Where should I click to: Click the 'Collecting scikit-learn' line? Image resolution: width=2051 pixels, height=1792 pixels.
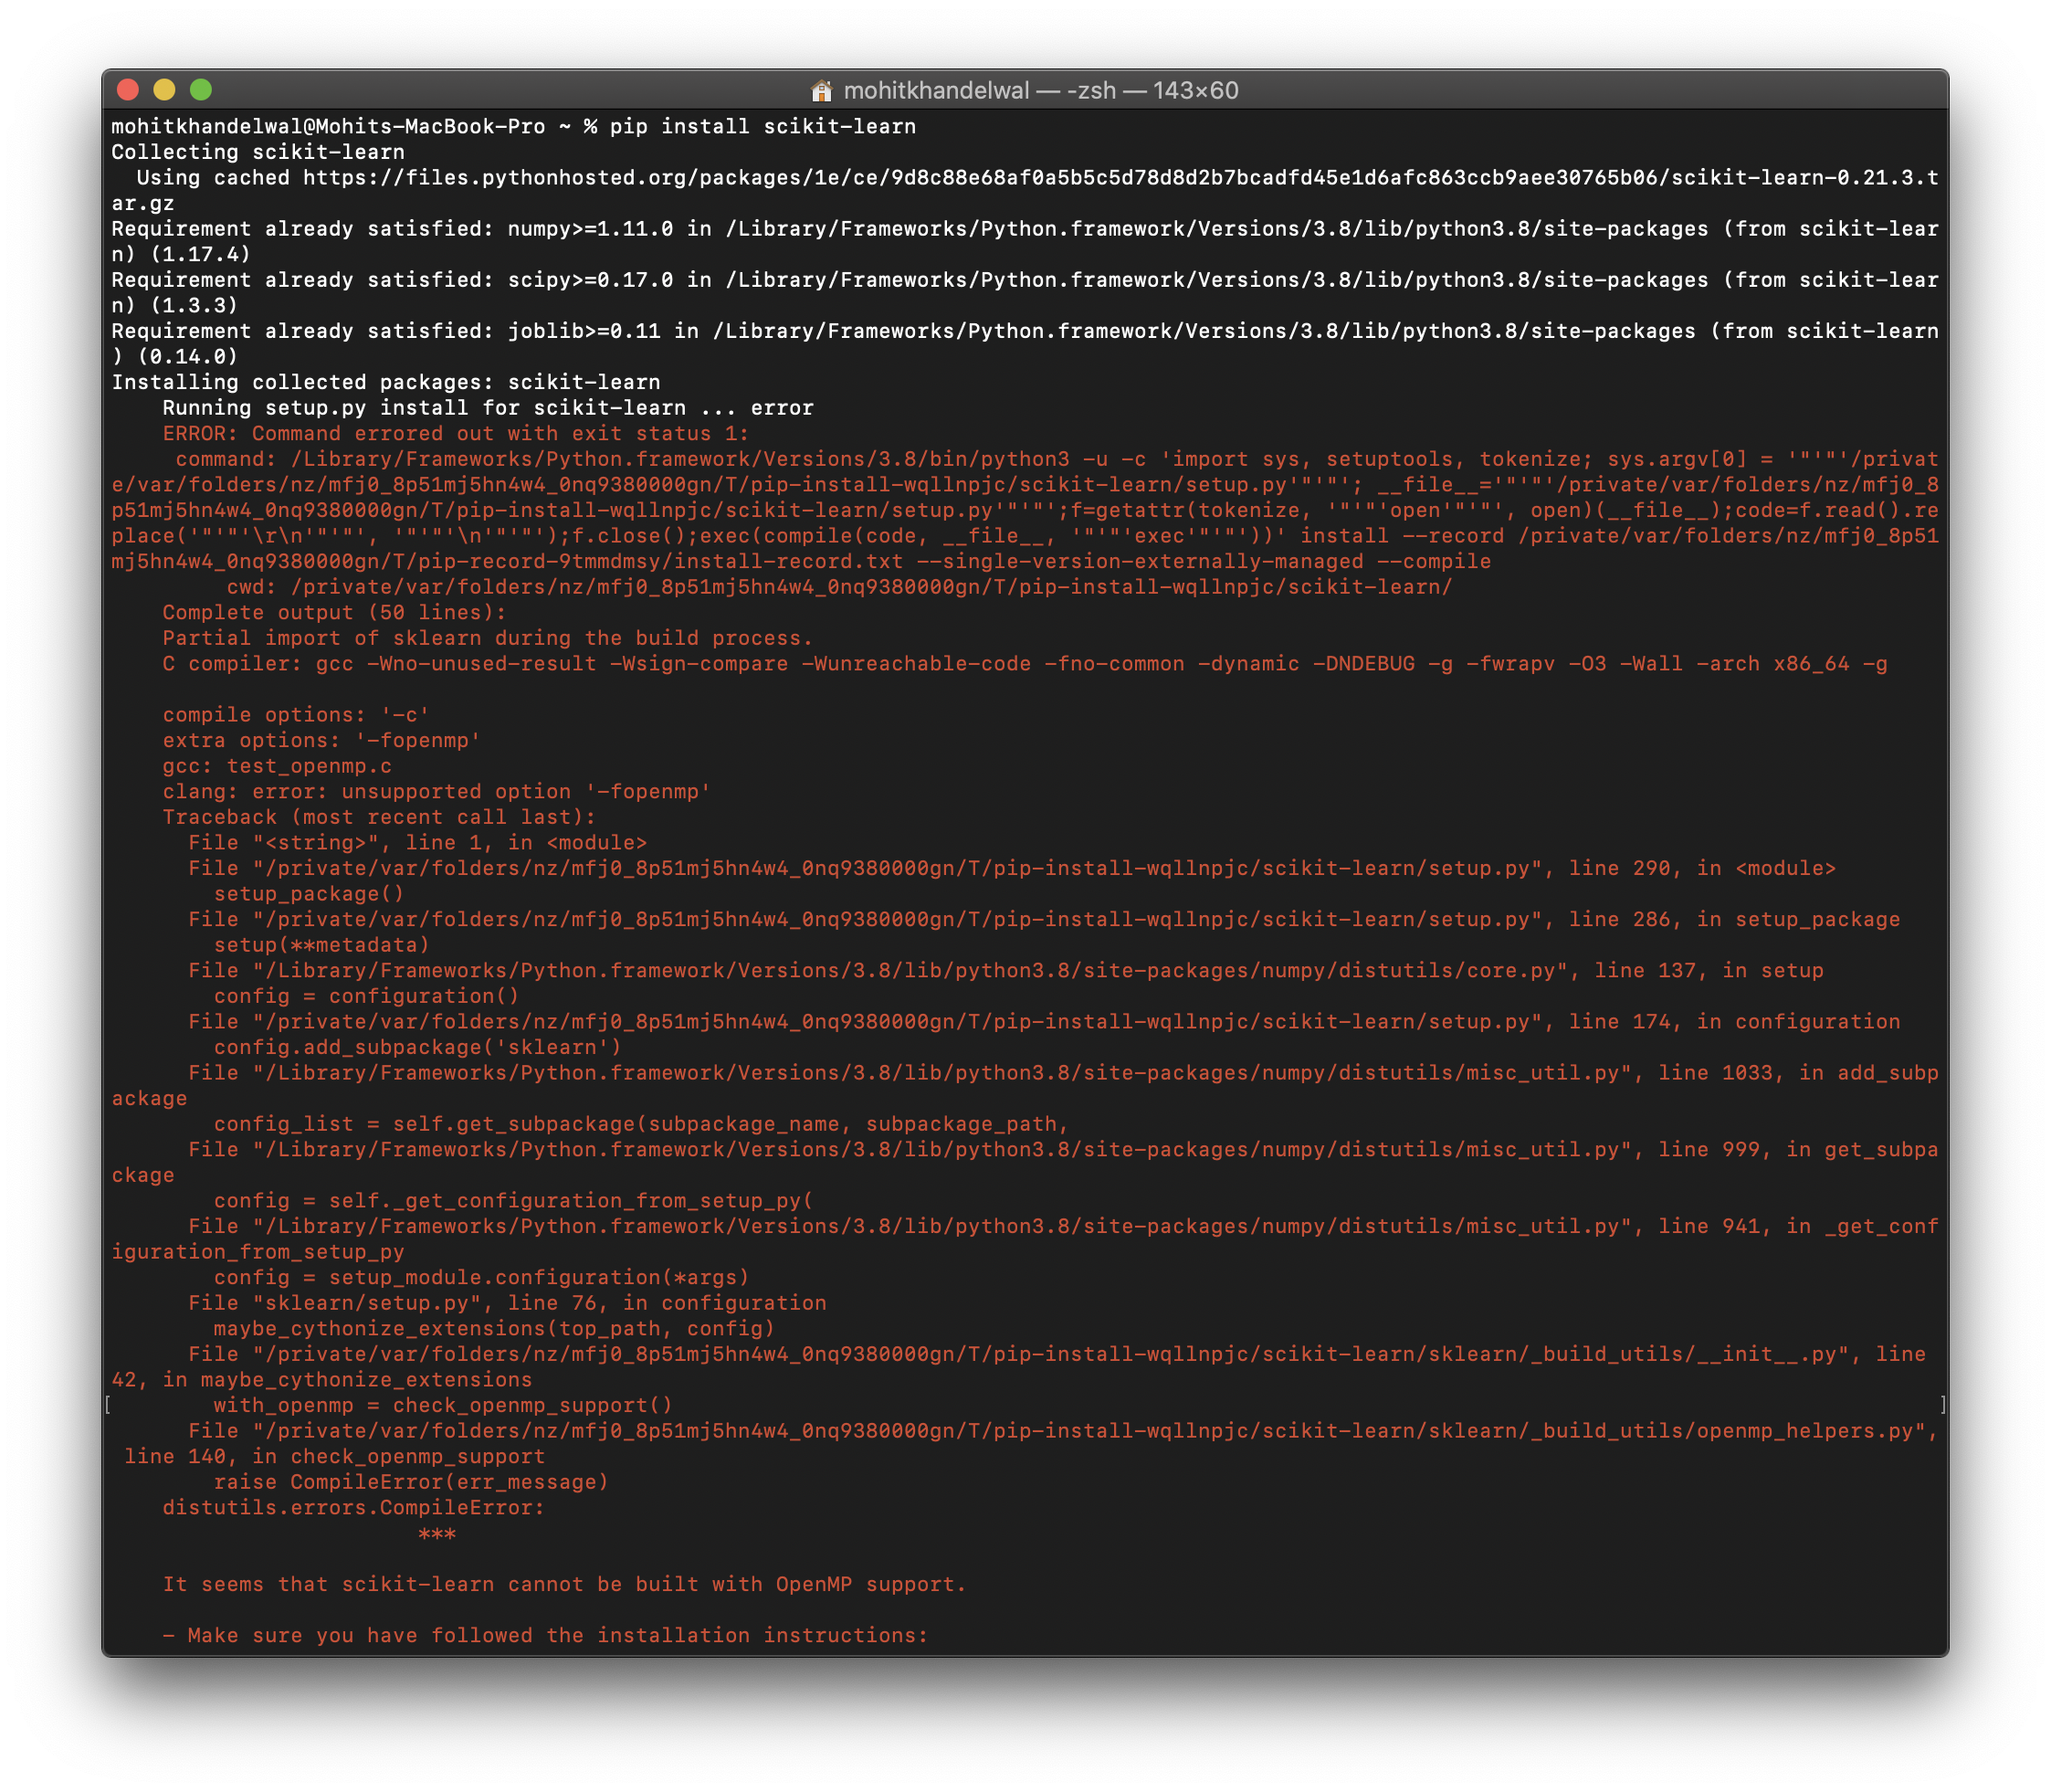click(x=258, y=152)
